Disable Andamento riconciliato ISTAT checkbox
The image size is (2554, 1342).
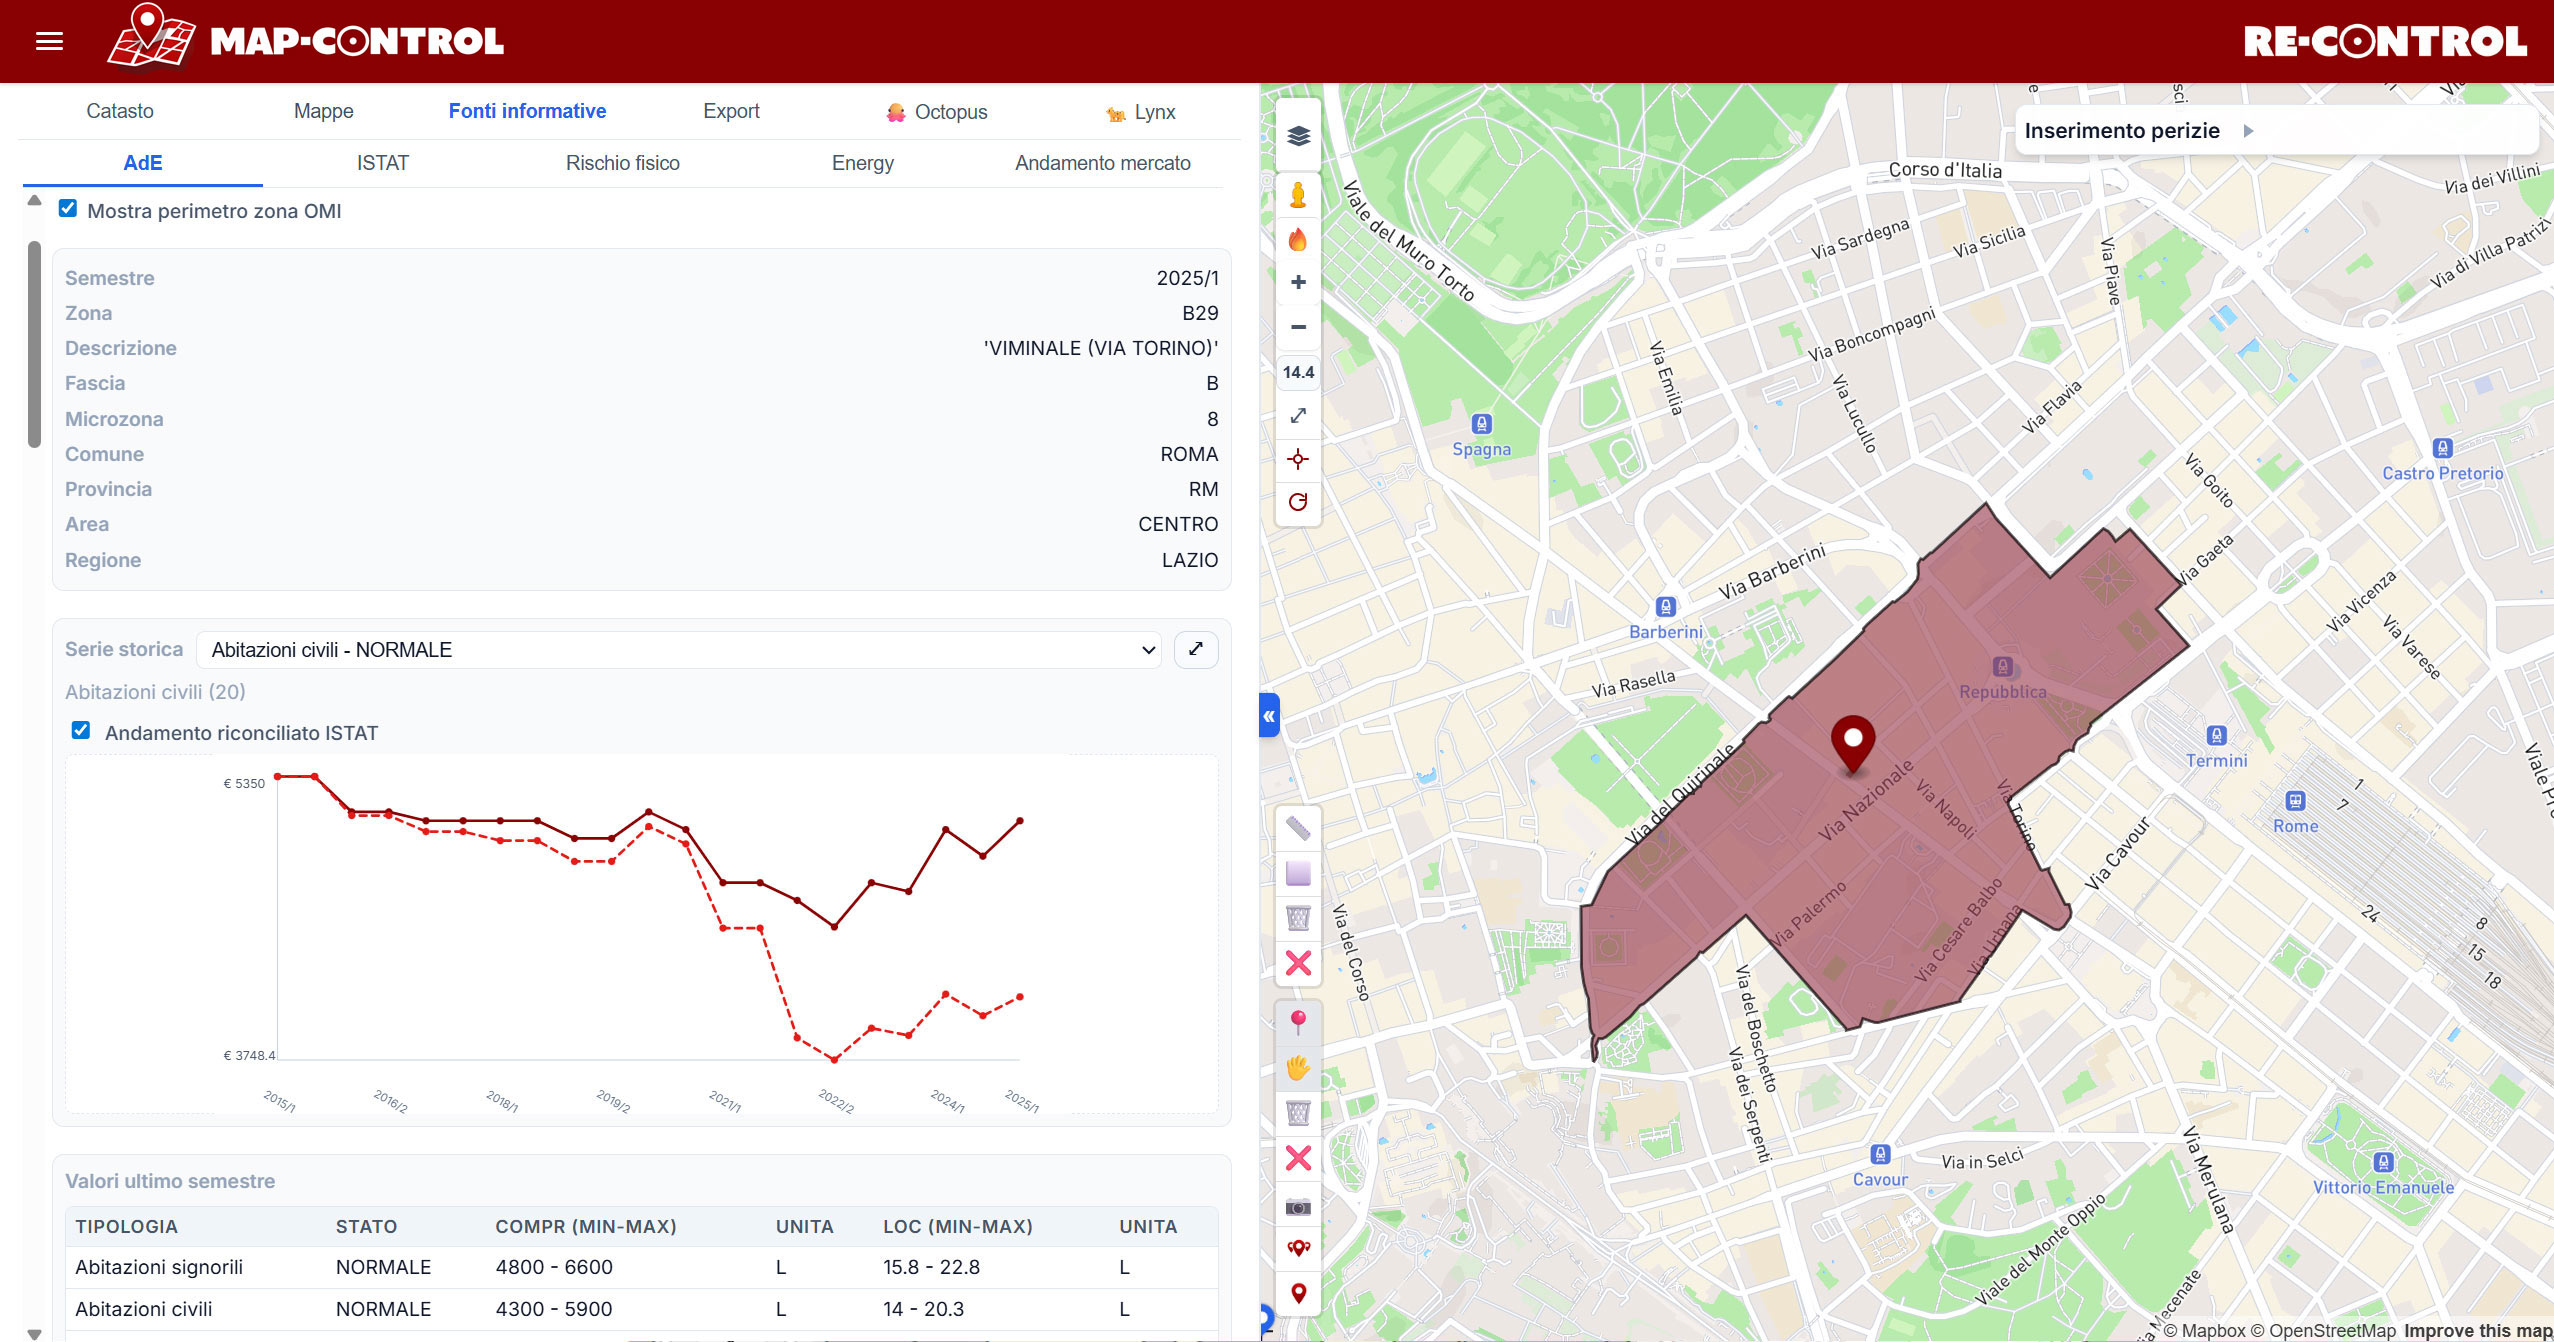[81, 731]
